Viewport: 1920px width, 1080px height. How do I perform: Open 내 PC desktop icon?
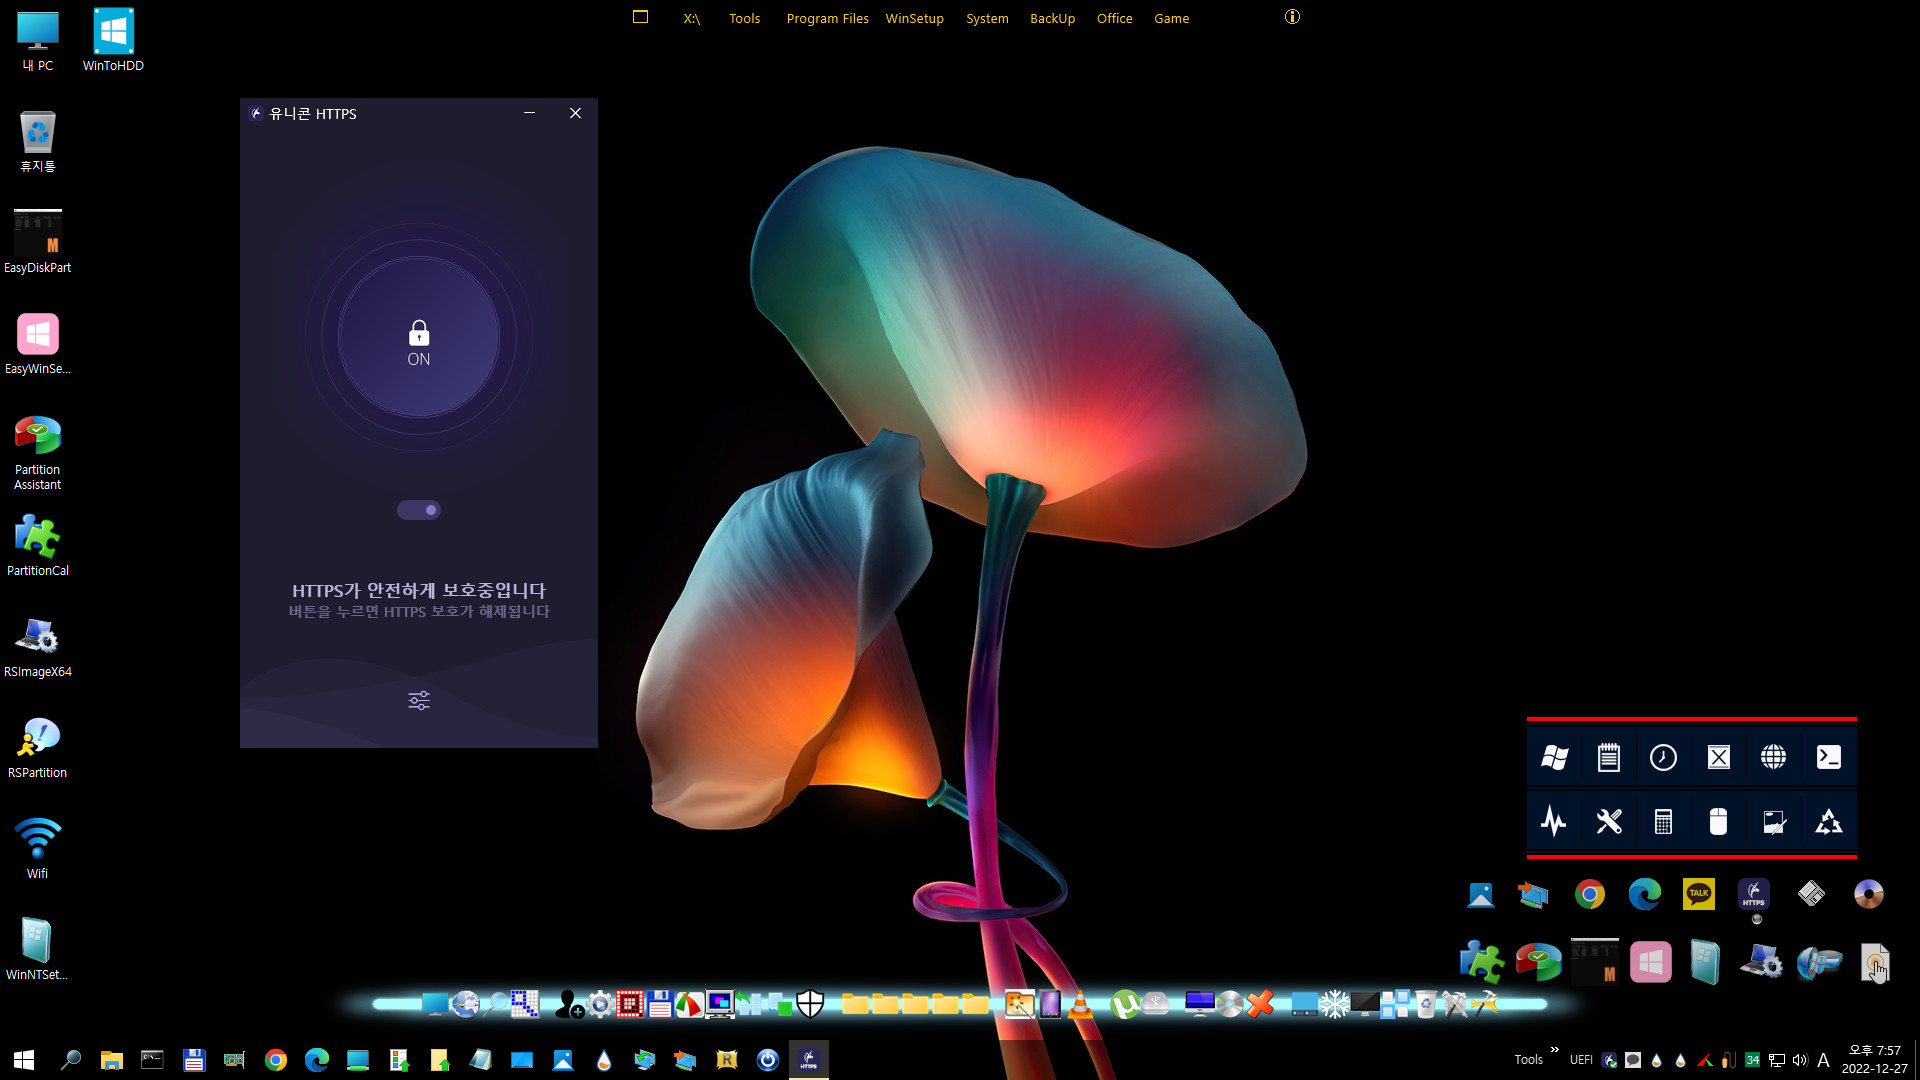(38, 41)
